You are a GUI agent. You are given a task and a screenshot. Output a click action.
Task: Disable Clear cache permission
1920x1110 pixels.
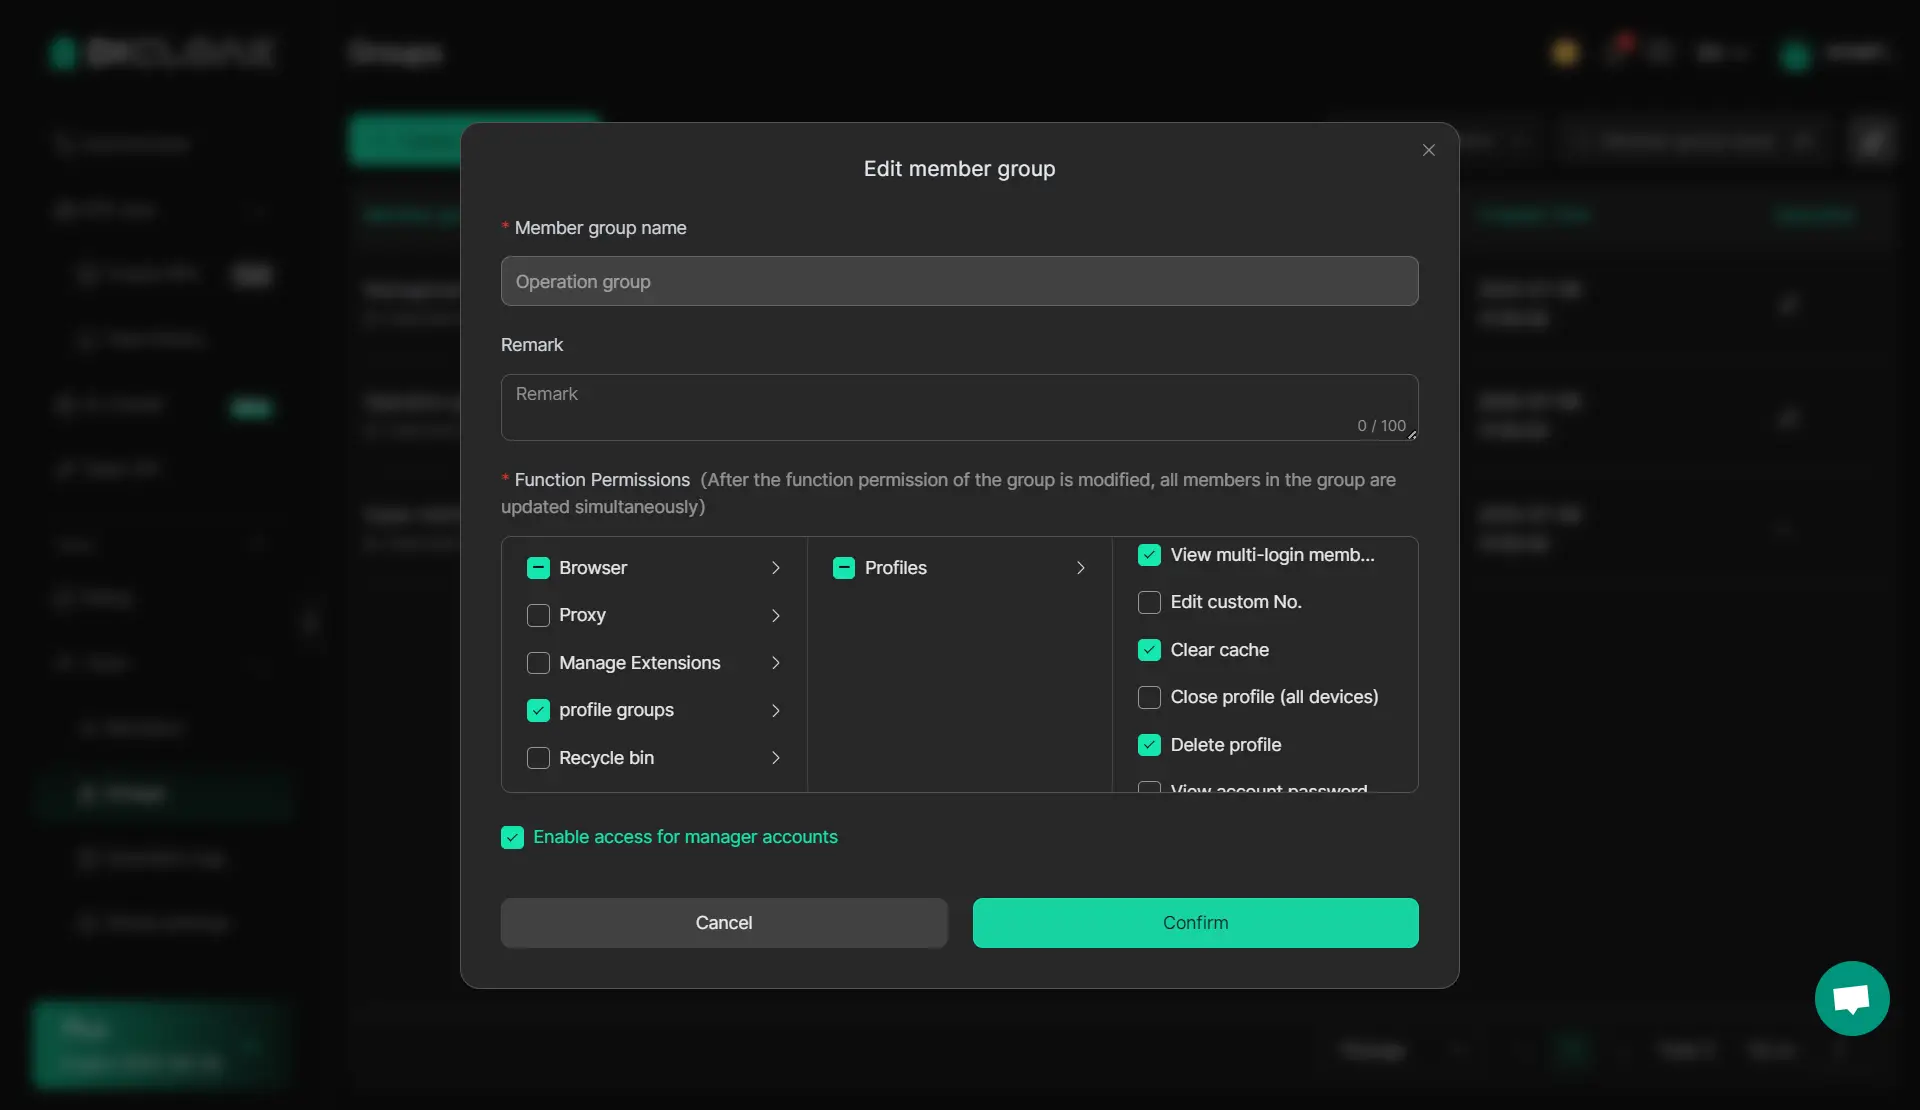pos(1149,650)
